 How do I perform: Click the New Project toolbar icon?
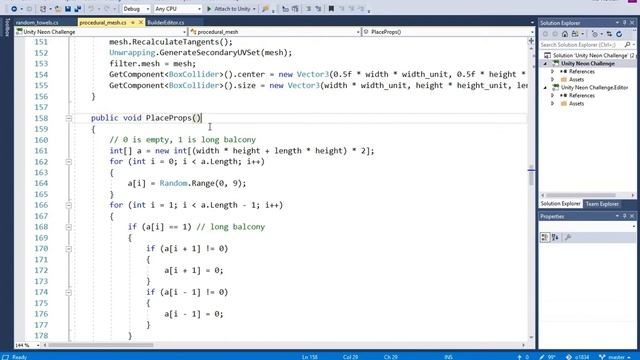42,9
